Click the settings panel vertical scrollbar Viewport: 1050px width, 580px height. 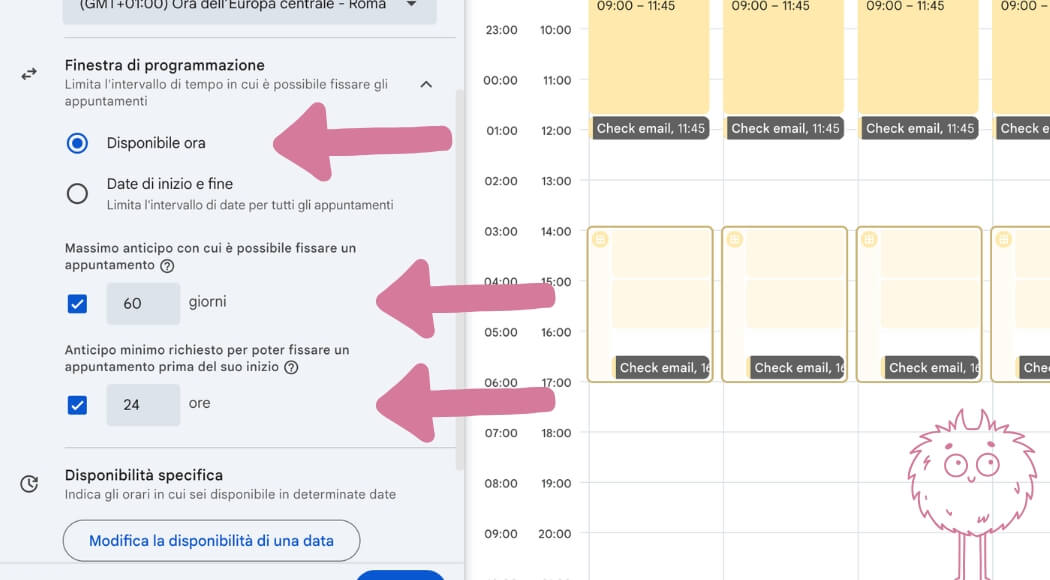pos(459,280)
